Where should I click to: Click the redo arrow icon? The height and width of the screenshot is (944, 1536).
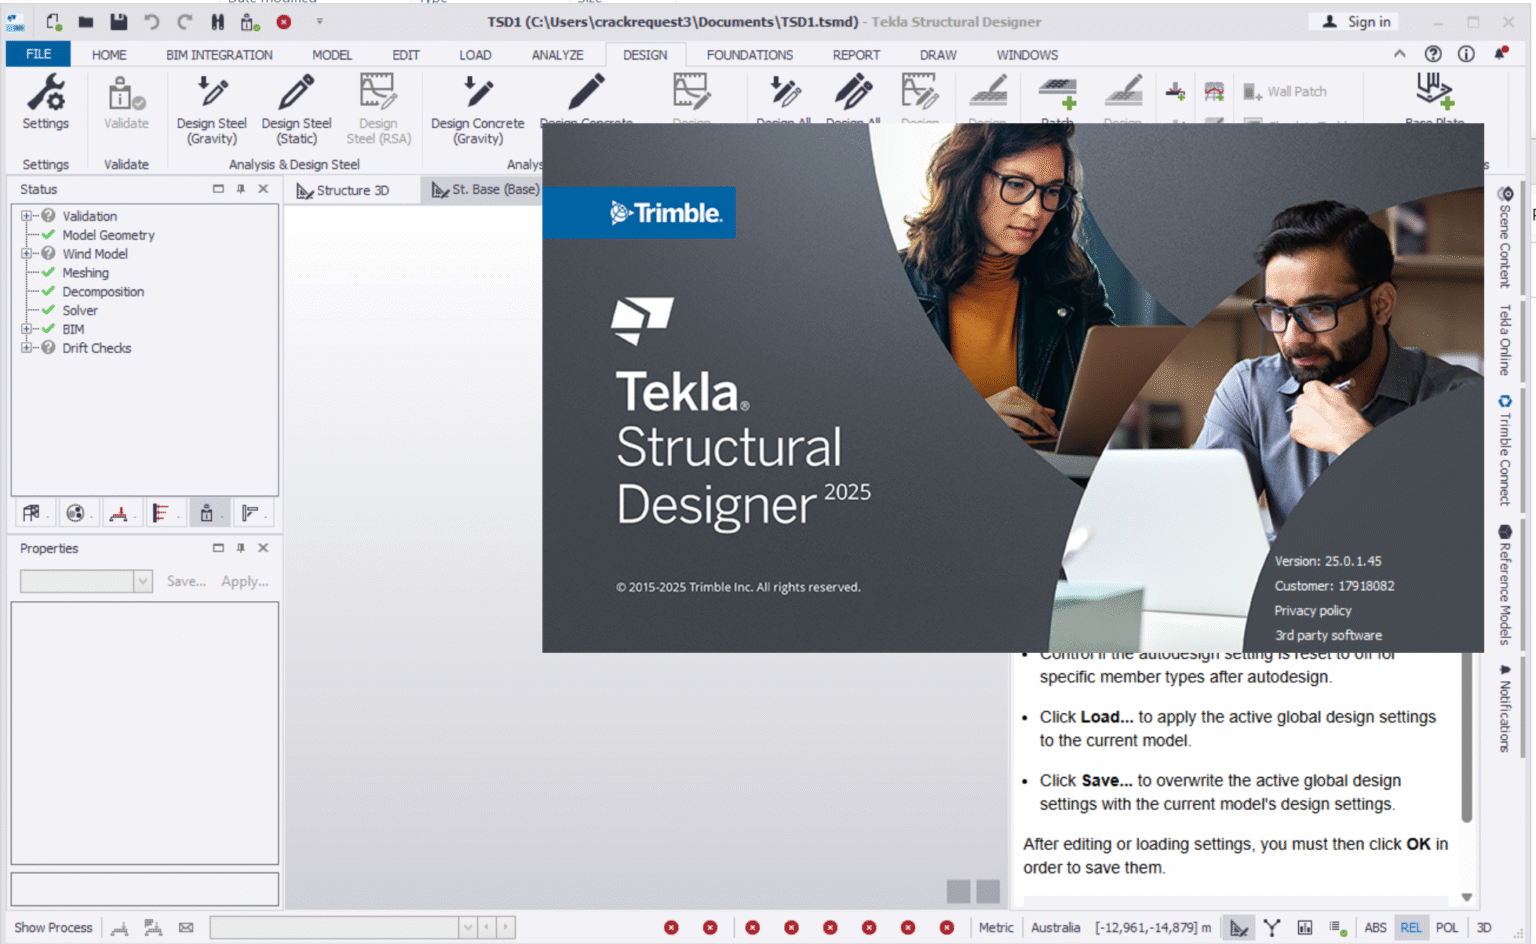pos(185,21)
